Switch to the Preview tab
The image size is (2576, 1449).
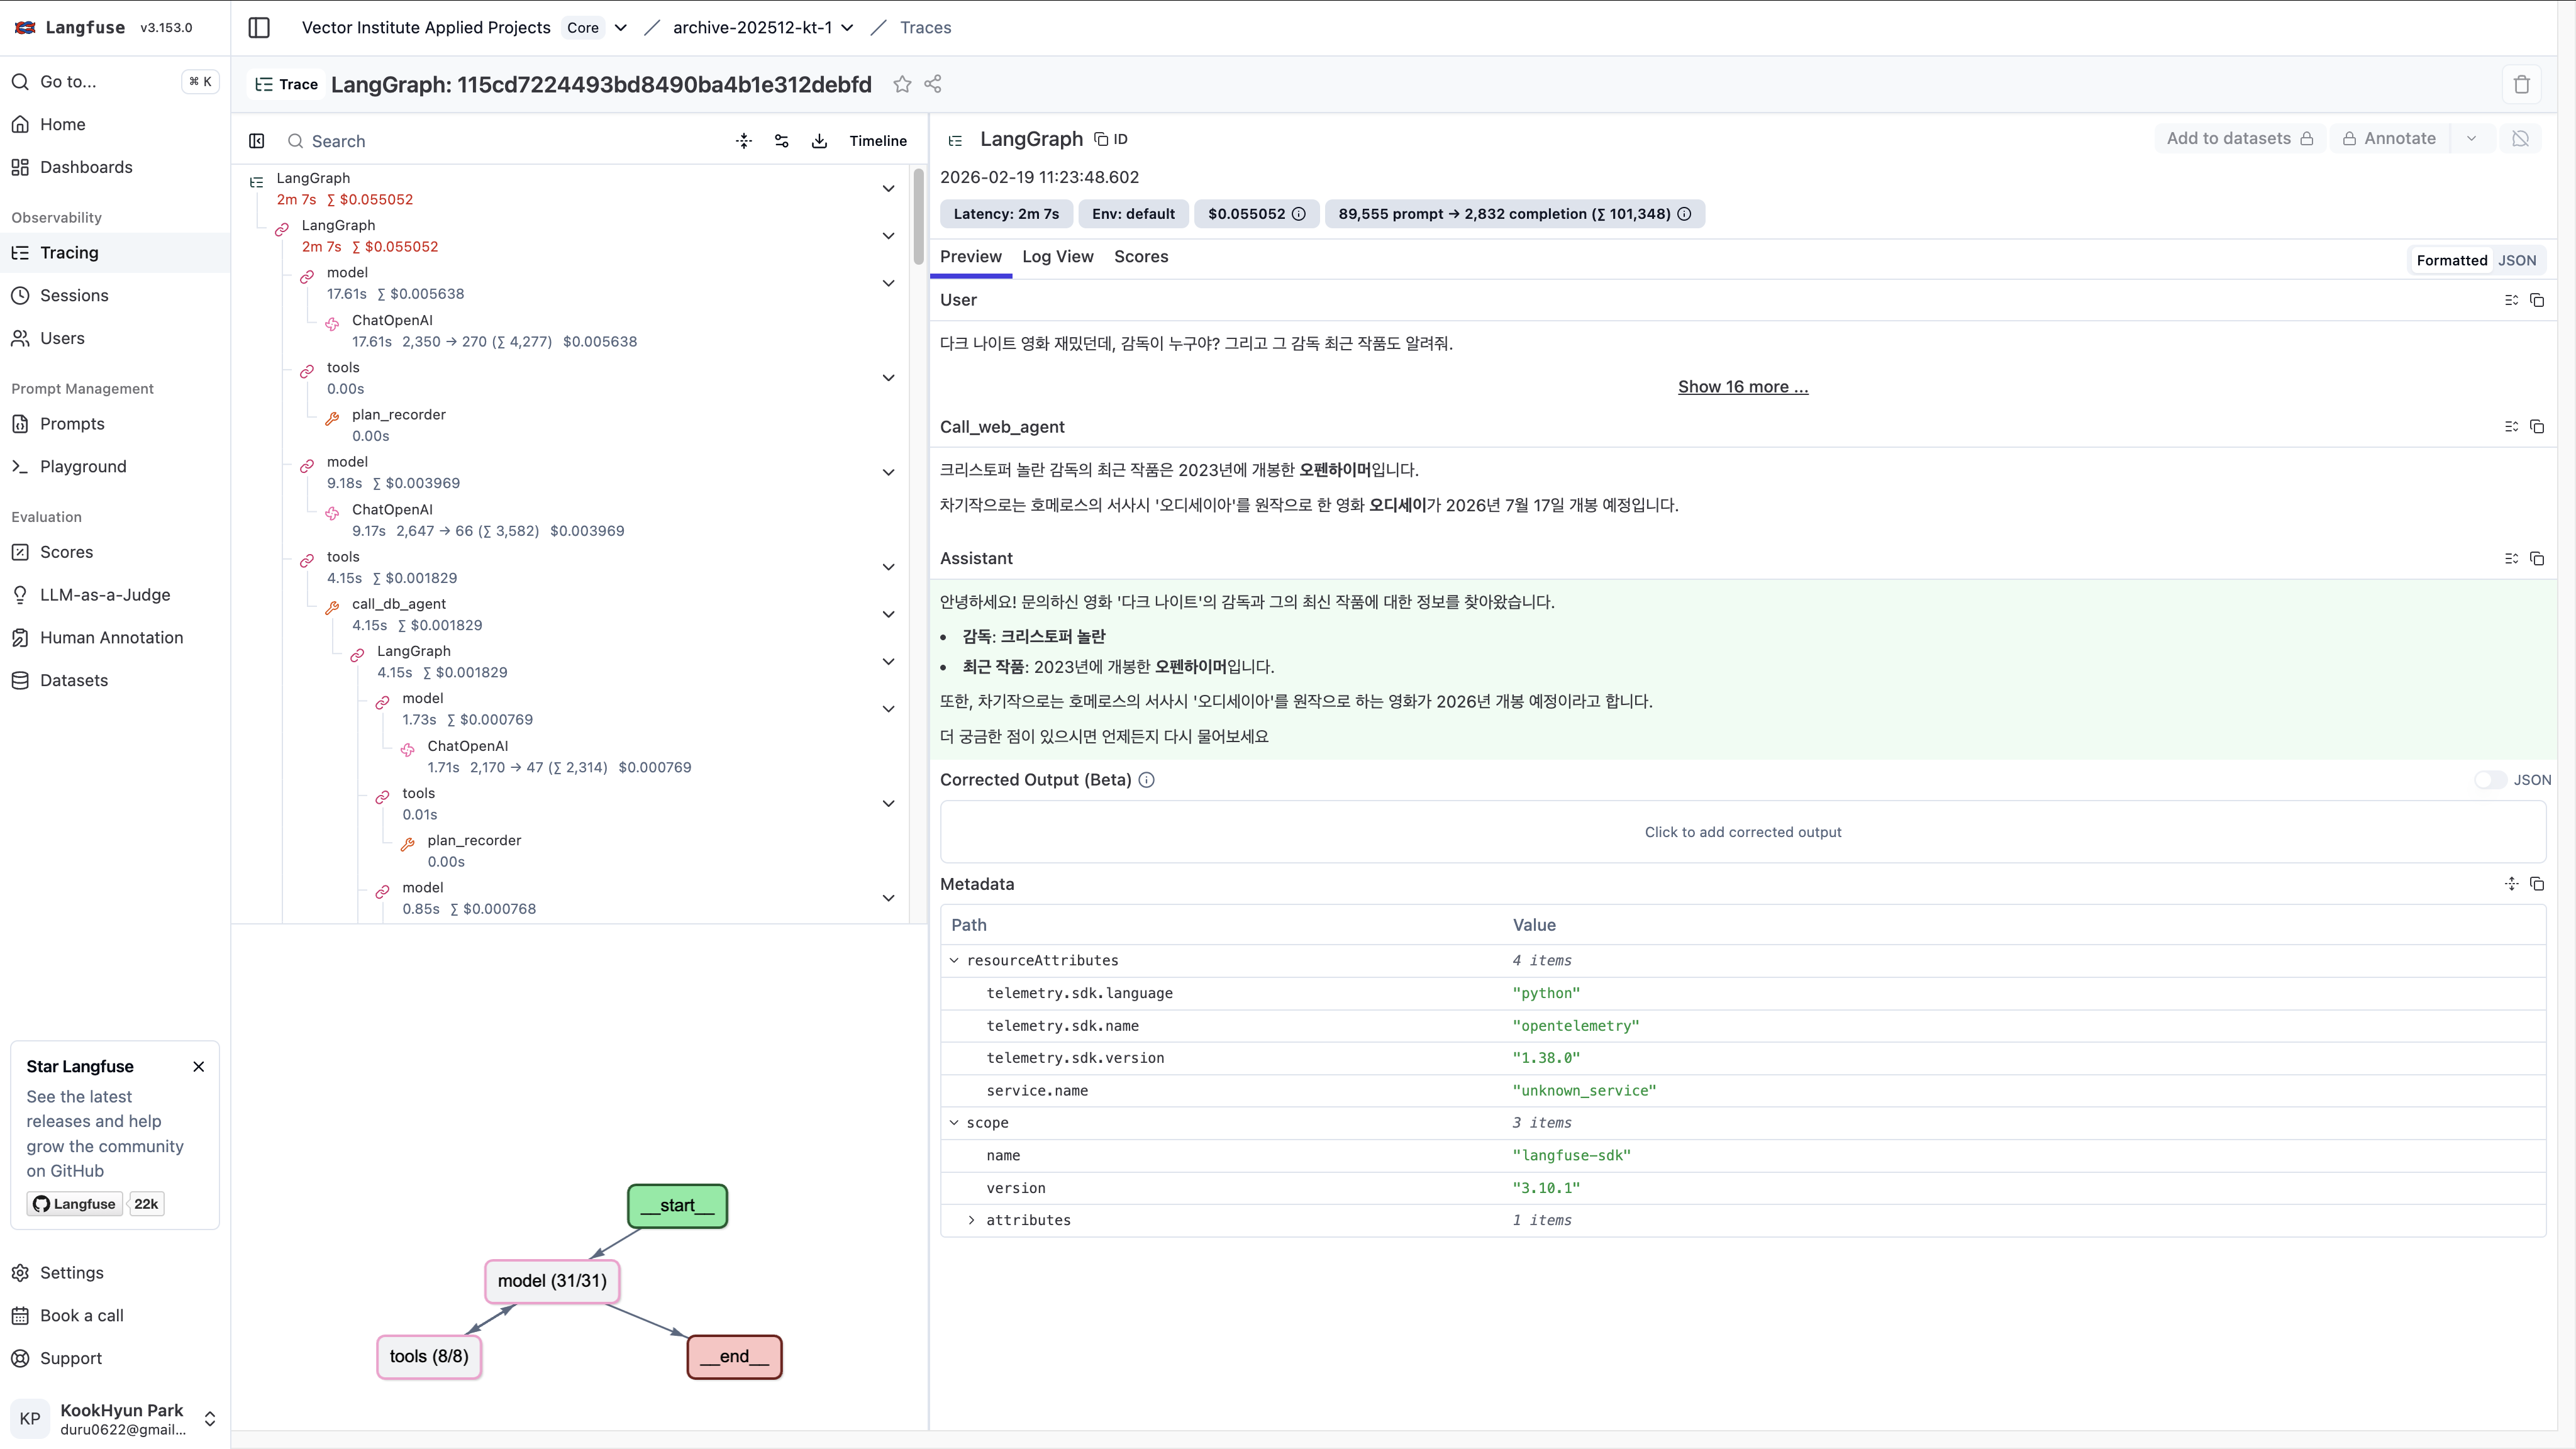[x=970, y=257]
